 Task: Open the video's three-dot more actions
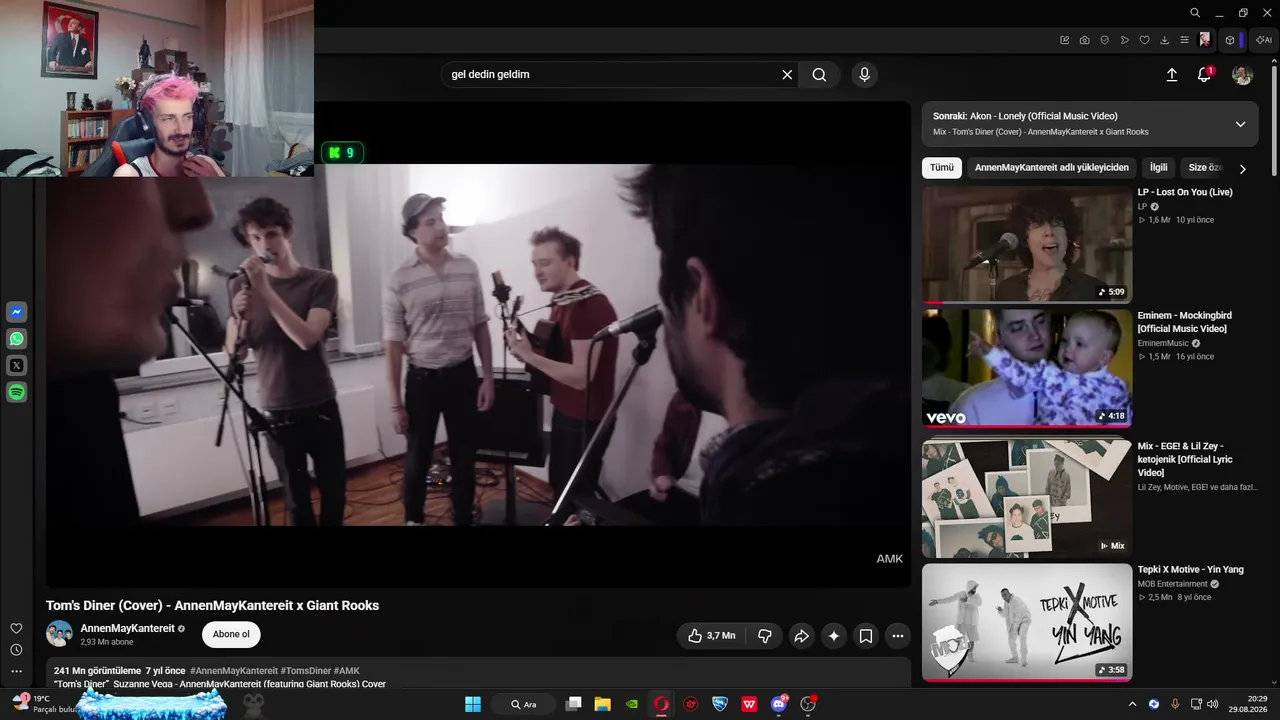[x=898, y=635]
